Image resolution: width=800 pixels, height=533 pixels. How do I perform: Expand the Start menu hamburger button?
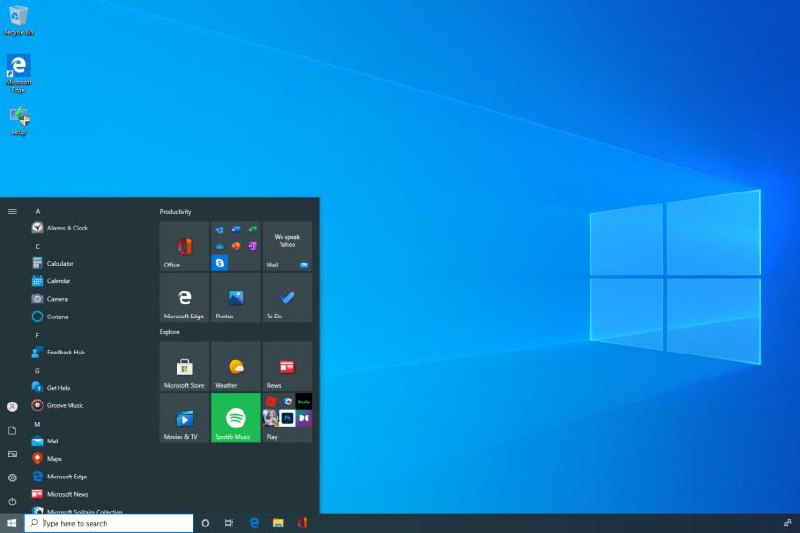pyautogui.click(x=12, y=211)
